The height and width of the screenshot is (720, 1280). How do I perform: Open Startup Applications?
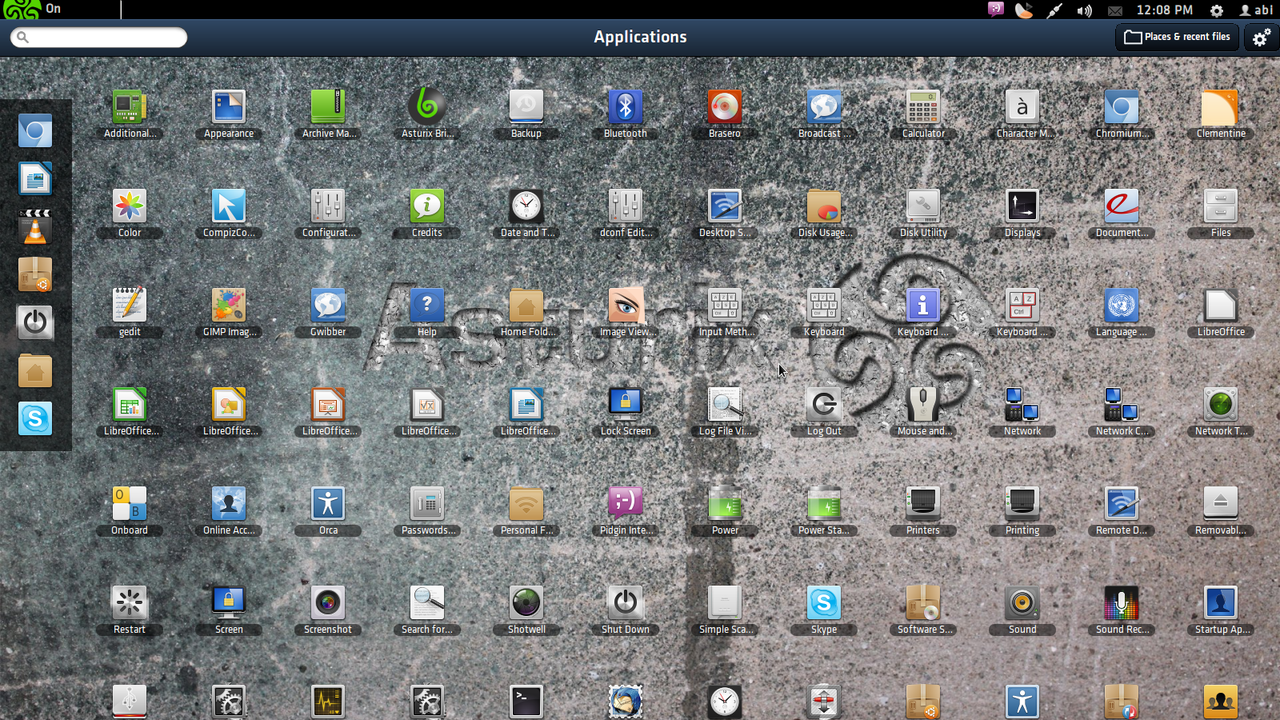click(1220, 602)
